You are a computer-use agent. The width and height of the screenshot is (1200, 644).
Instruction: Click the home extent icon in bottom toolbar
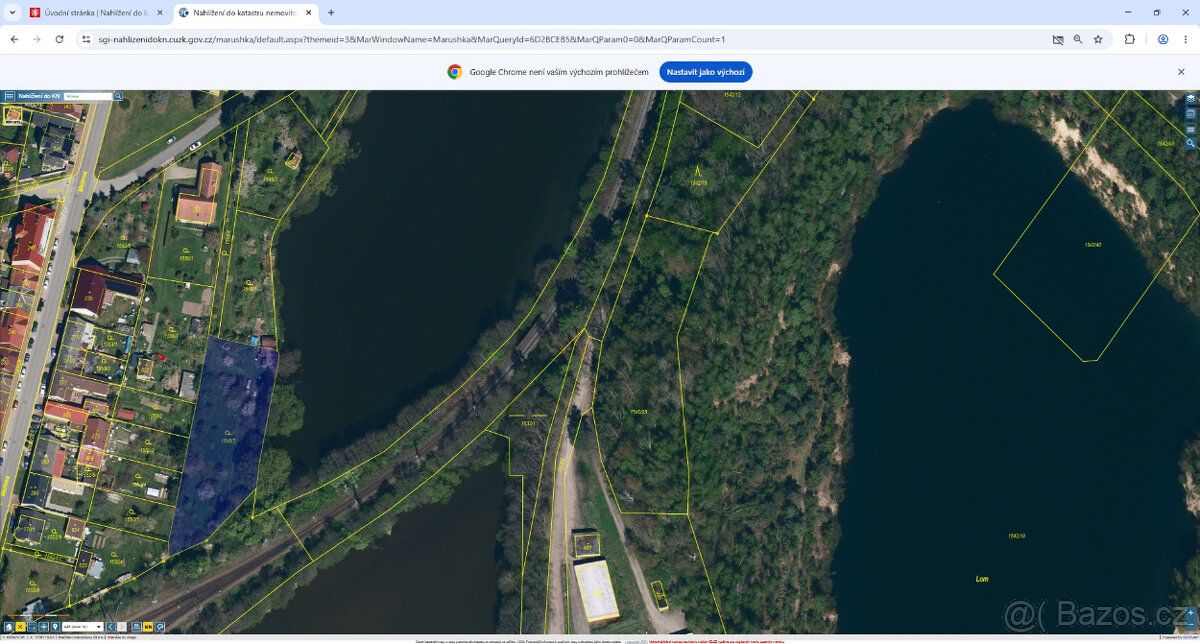[x=8, y=627]
